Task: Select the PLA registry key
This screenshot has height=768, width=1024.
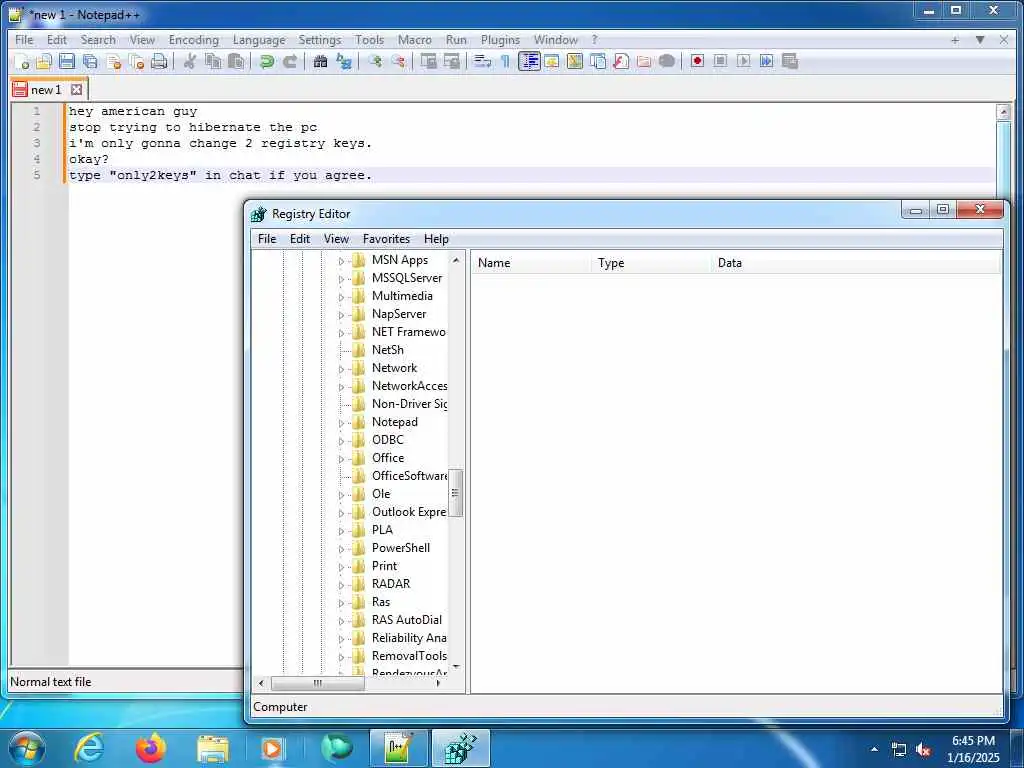Action: pyautogui.click(x=382, y=530)
